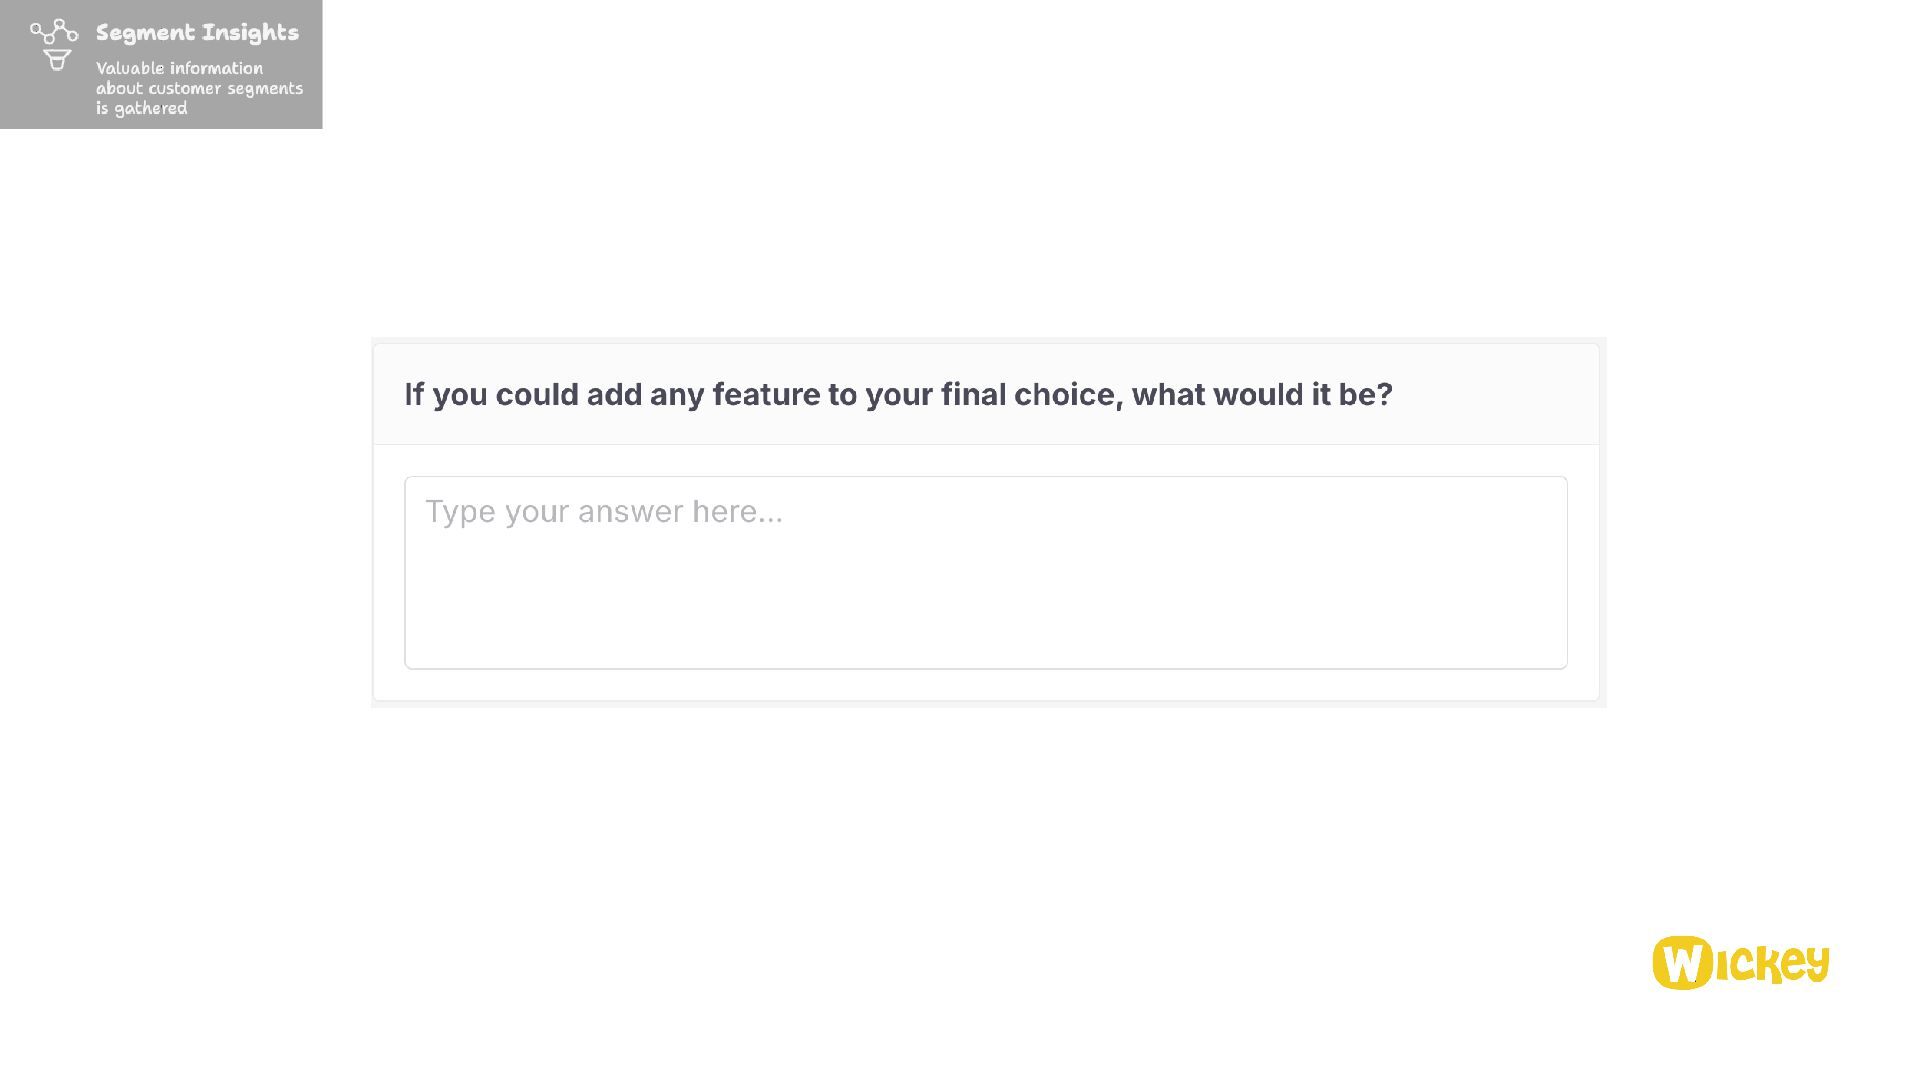
Task: Click the word 'feature' in the question
Action: (x=765, y=394)
